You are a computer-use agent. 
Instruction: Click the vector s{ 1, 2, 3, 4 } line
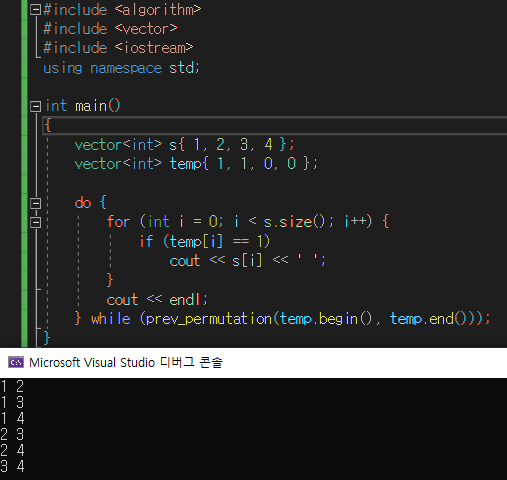[x=184, y=145]
